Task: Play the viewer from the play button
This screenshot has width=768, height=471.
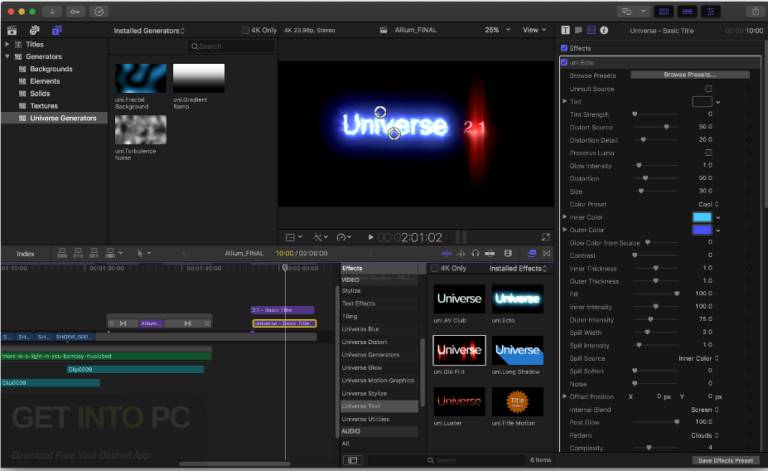Action: tap(370, 237)
